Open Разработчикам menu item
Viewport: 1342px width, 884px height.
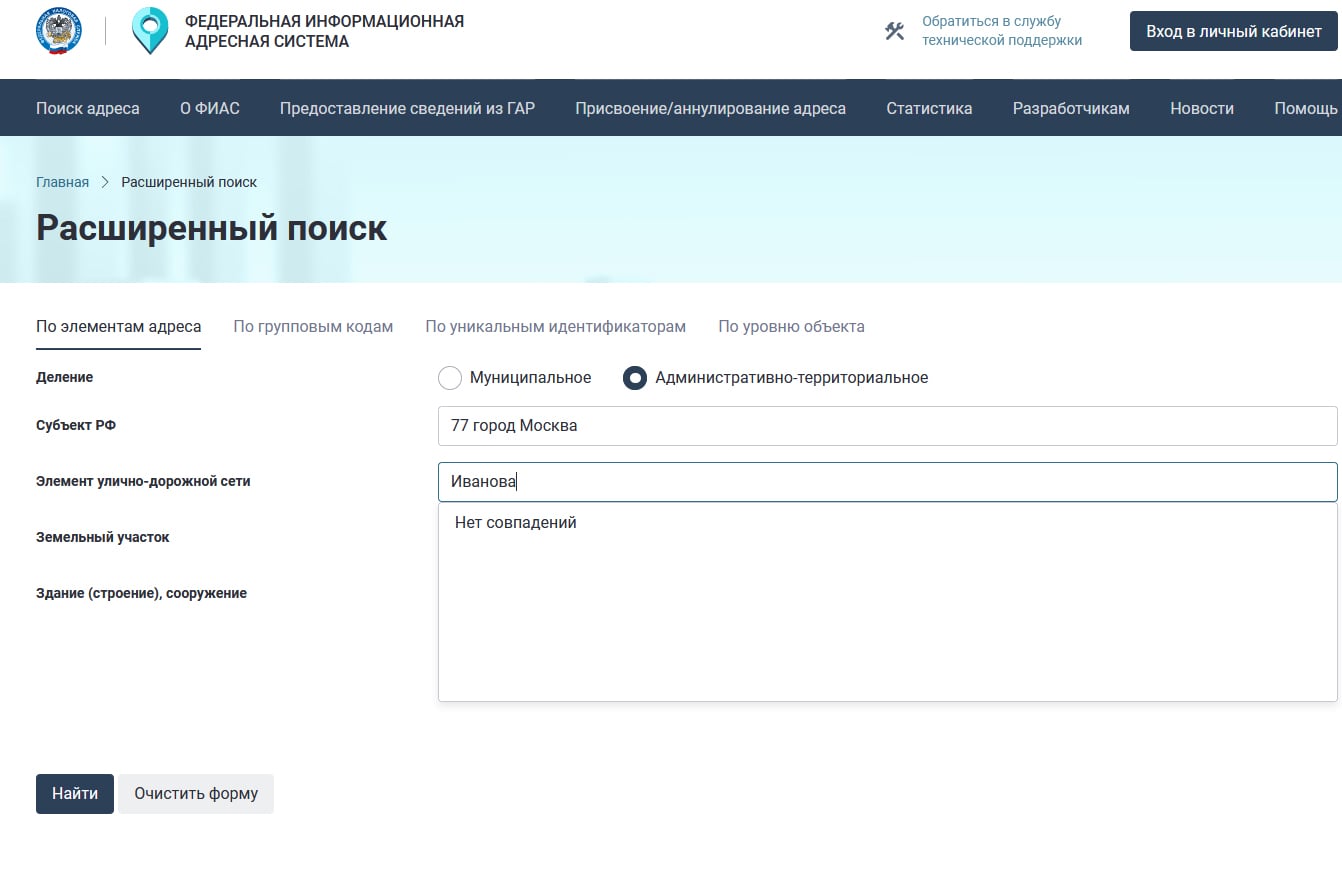click(1071, 108)
